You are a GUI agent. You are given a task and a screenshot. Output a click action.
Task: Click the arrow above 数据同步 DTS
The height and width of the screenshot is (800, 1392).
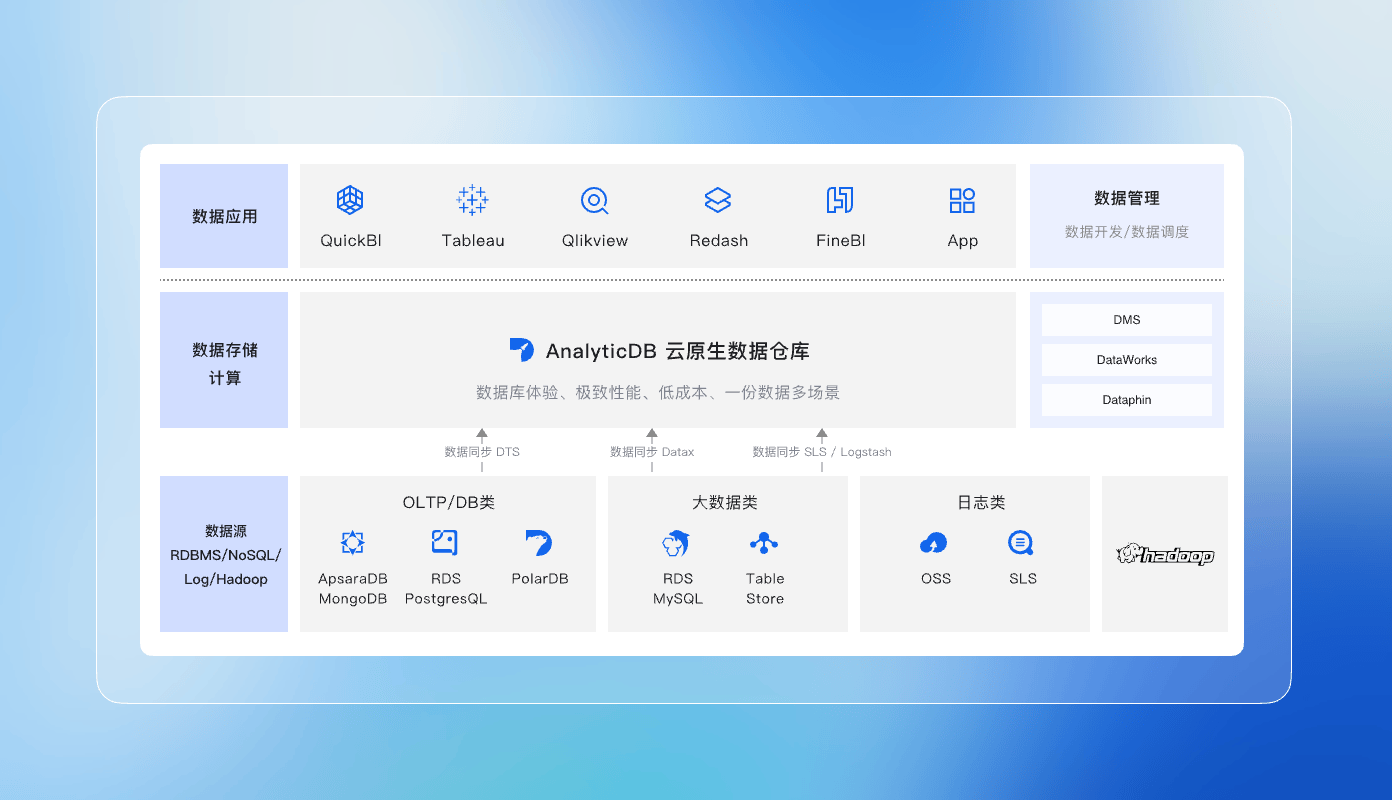click(482, 435)
